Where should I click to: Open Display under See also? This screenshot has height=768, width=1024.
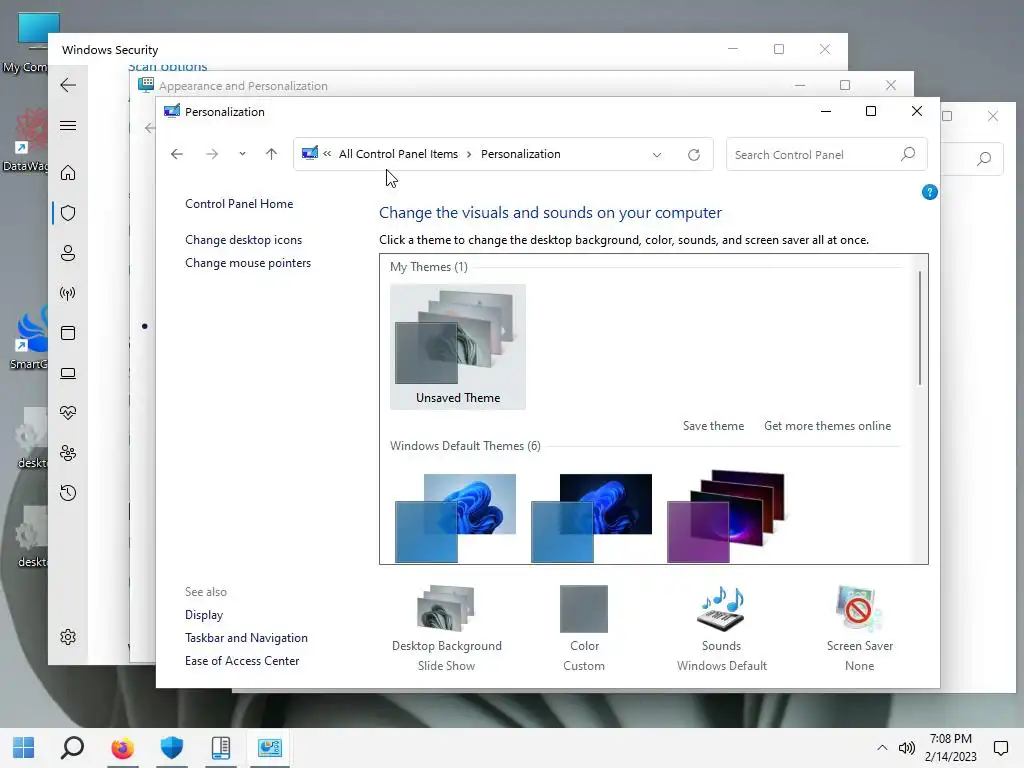tap(204, 615)
